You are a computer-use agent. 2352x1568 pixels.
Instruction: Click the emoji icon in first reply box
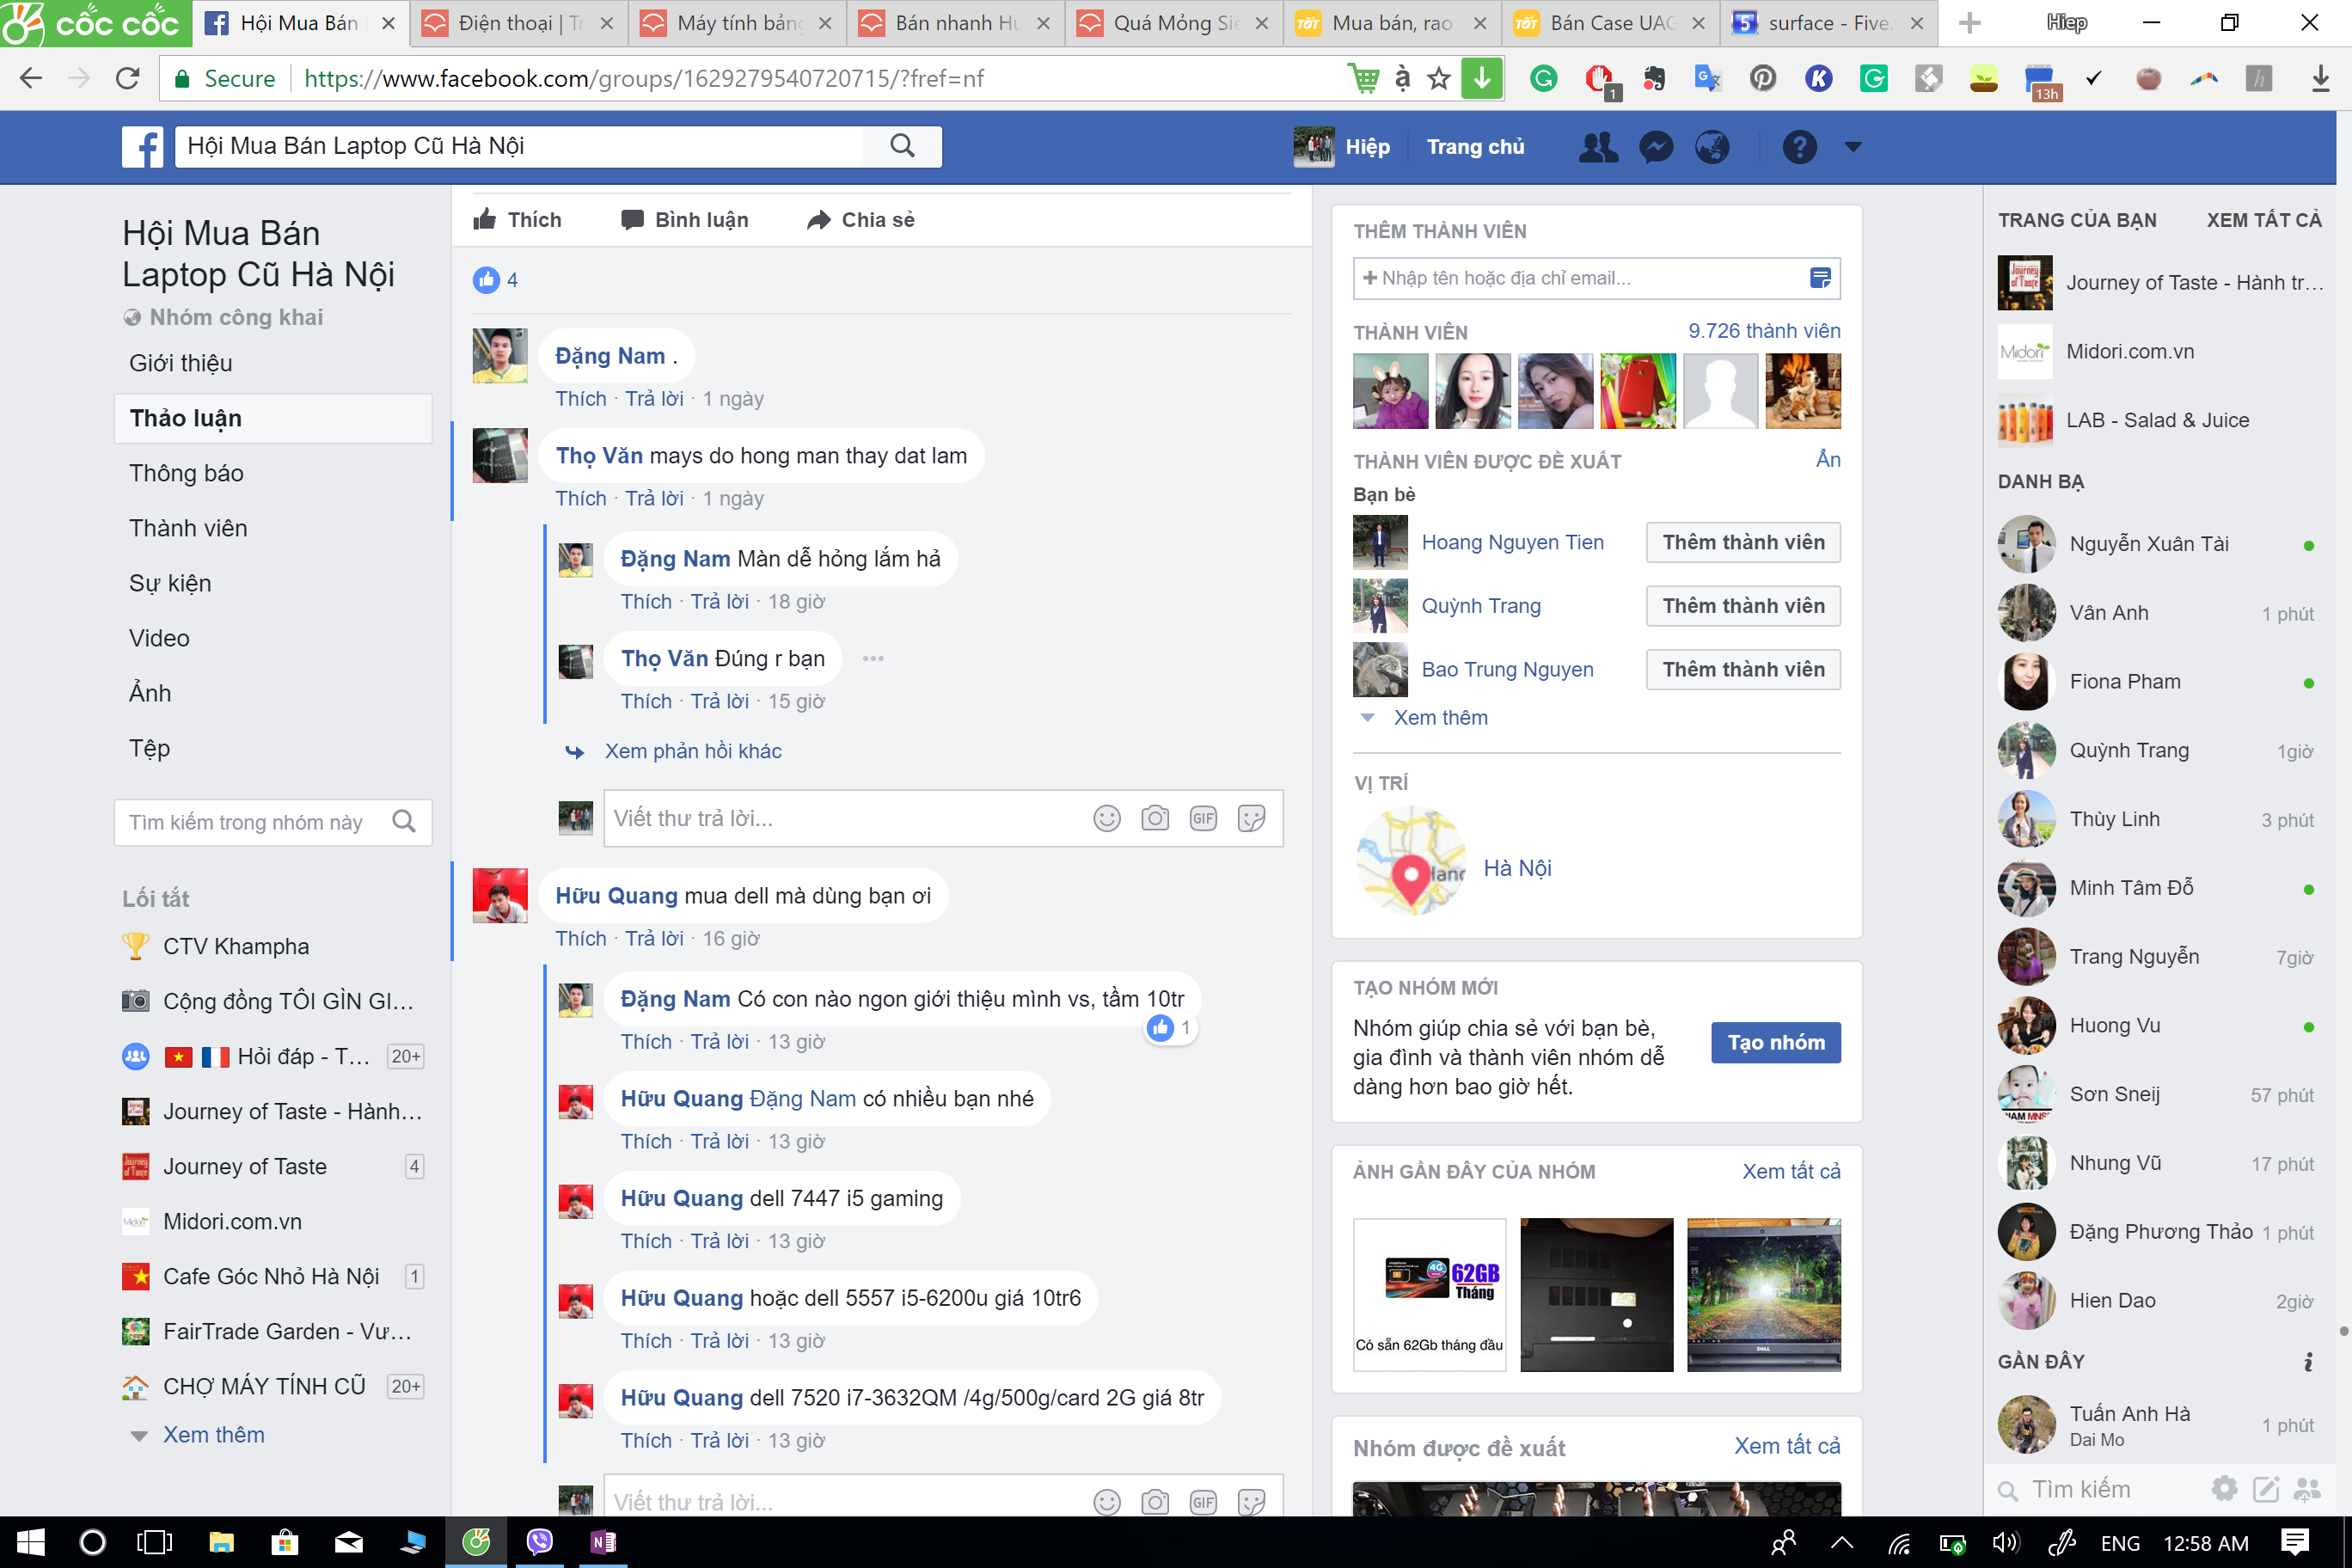click(x=1106, y=818)
